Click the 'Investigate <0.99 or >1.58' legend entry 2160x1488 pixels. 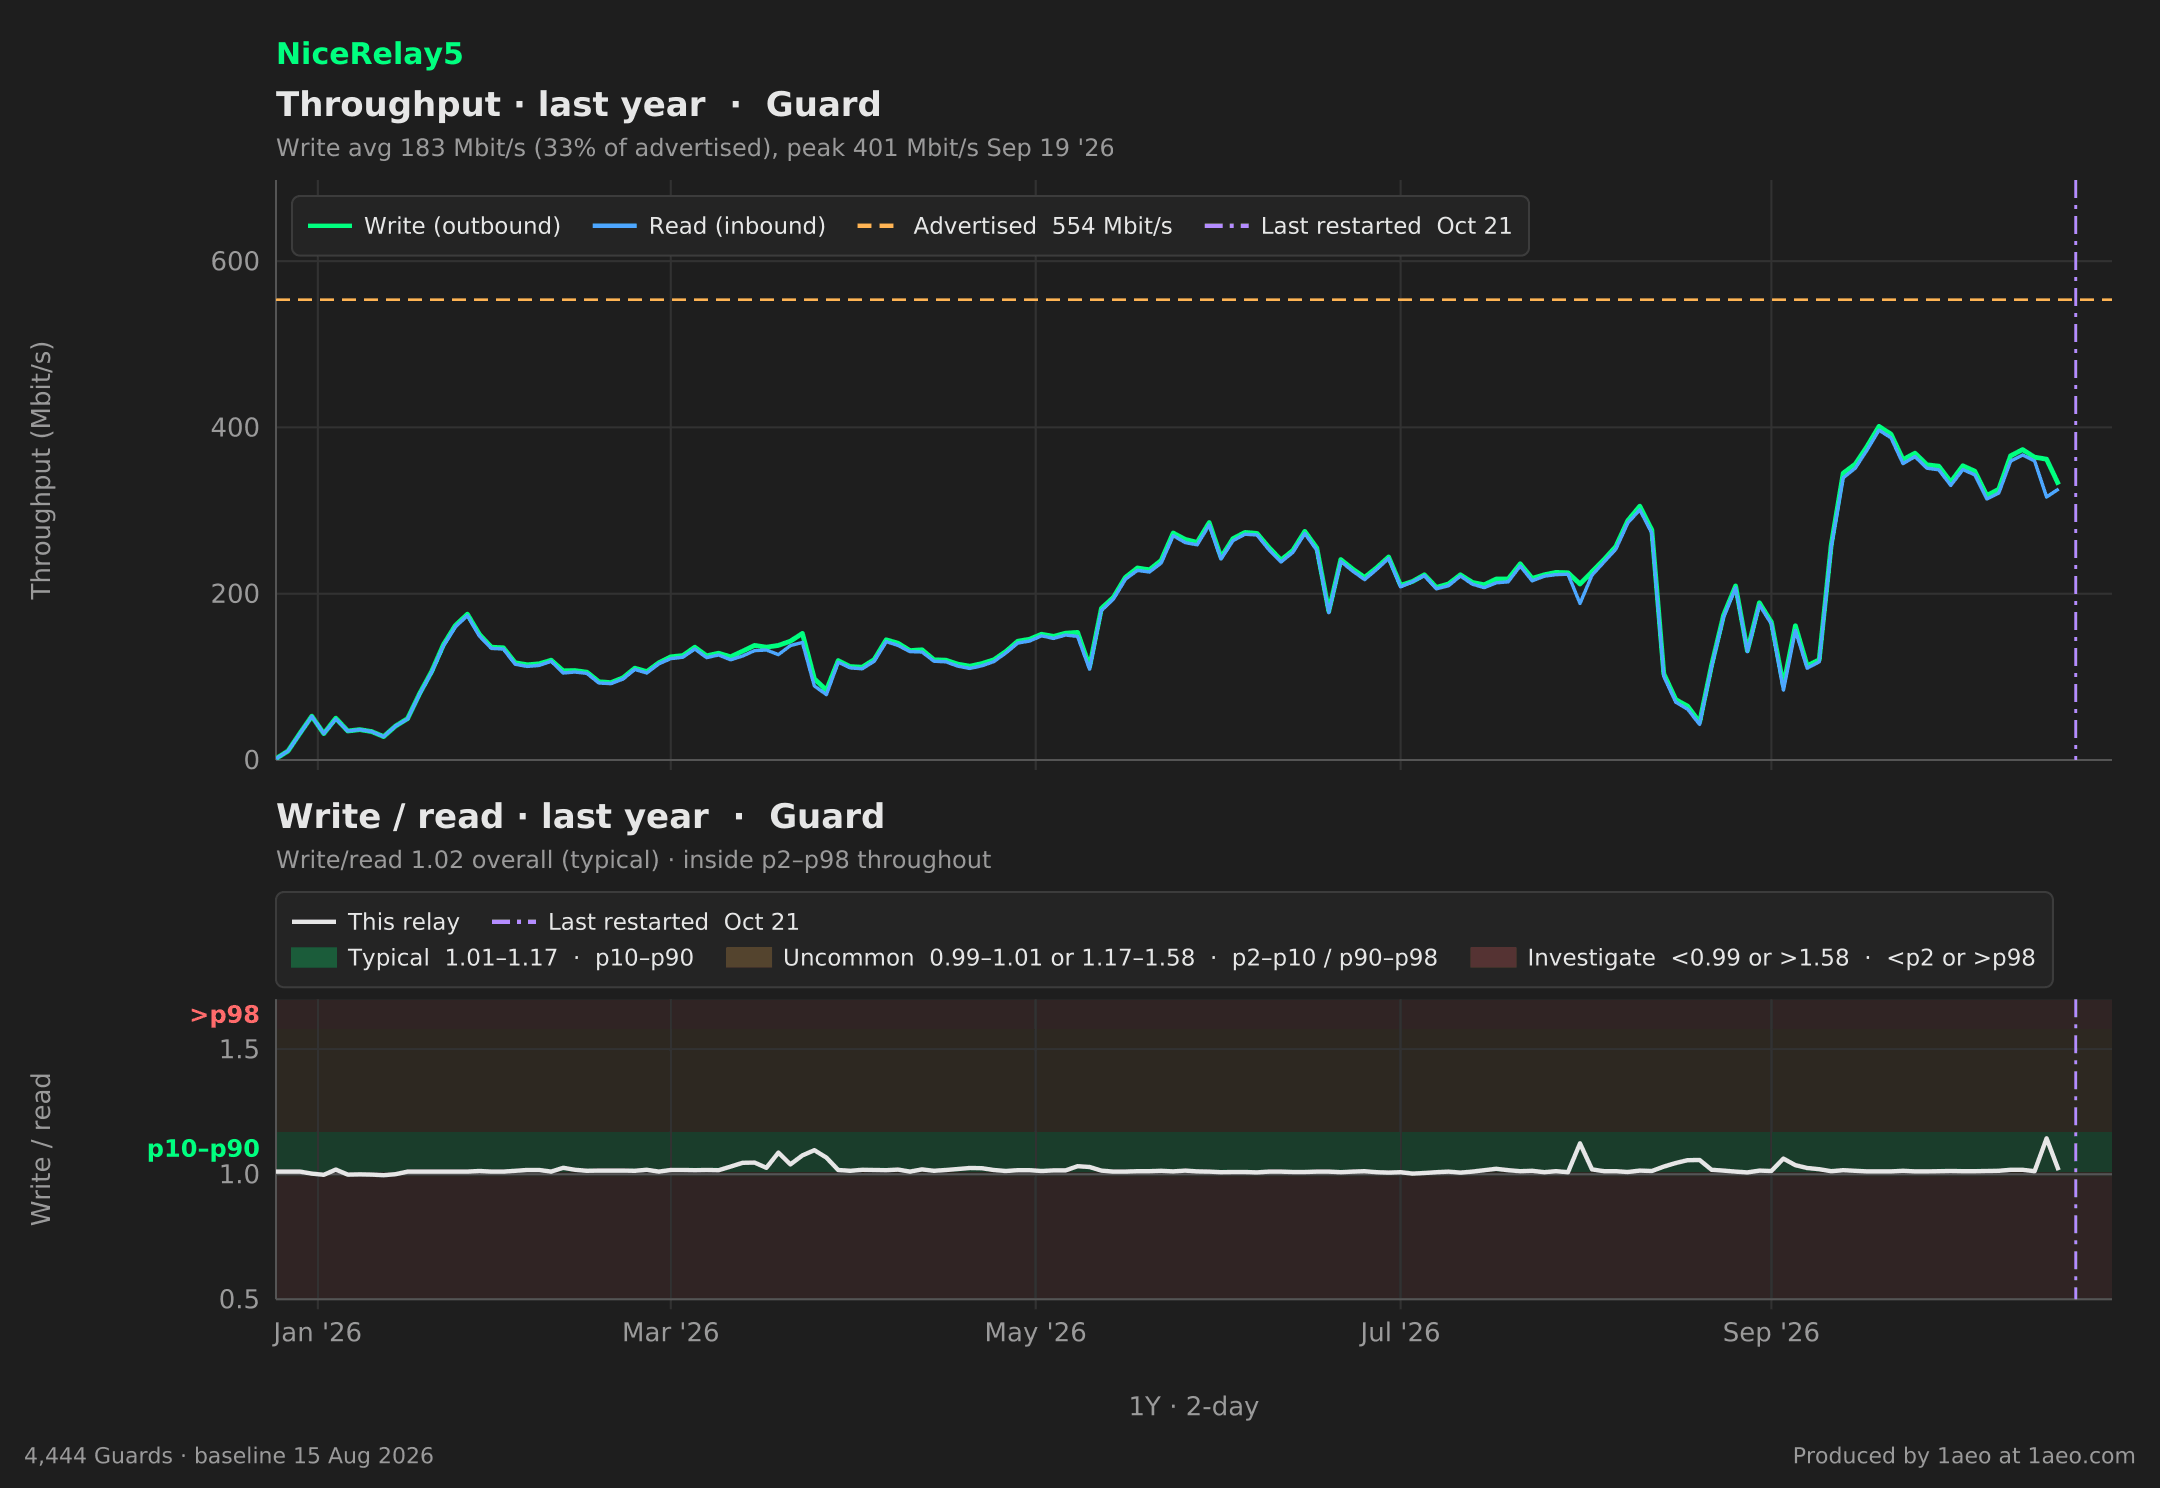[1752, 958]
